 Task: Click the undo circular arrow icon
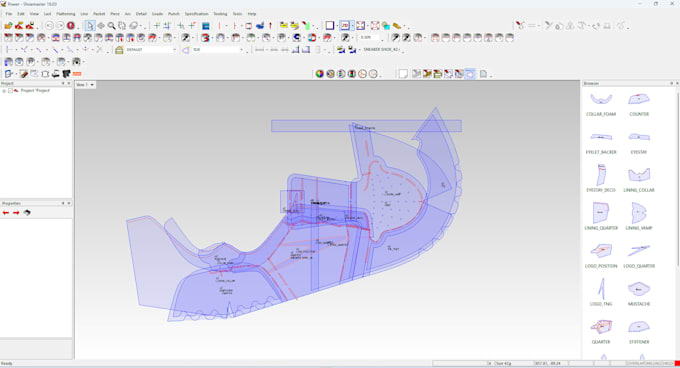point(49,26)
